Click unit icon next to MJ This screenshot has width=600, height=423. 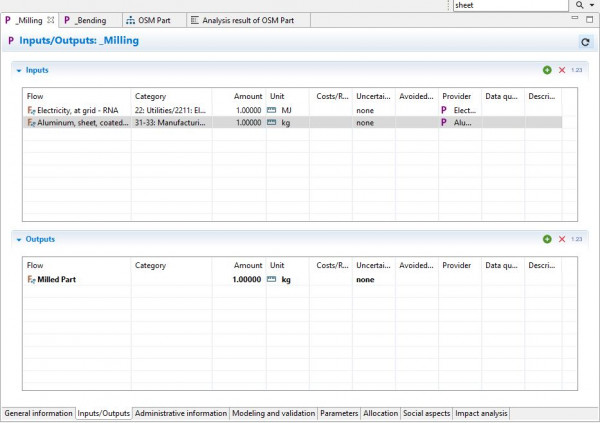pos(271,110)
